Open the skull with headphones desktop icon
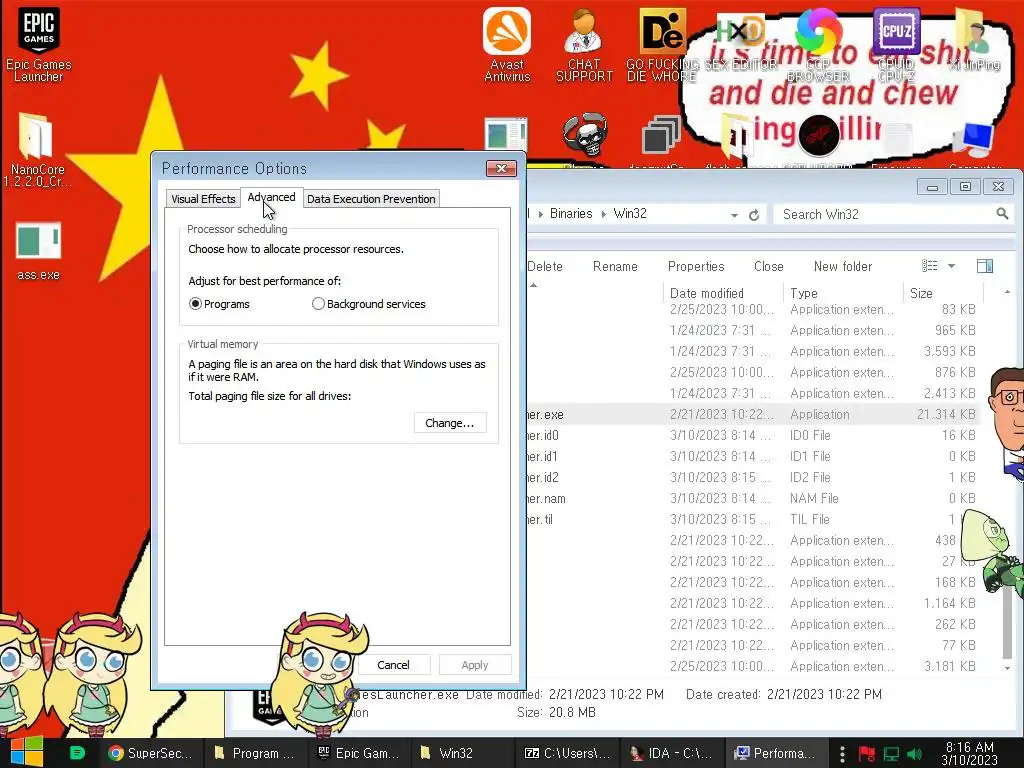The width and height of the screenshot is (1024, 768). (x=584, y=134)
